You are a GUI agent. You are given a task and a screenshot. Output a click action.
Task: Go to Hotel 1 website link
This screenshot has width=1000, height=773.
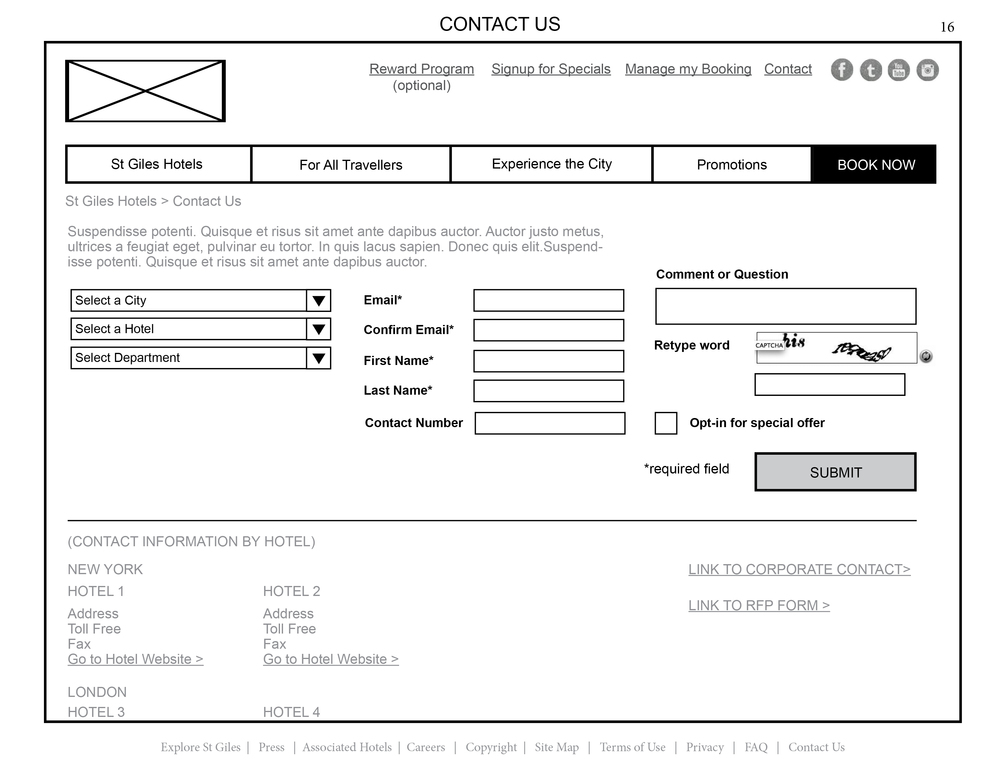135,659
